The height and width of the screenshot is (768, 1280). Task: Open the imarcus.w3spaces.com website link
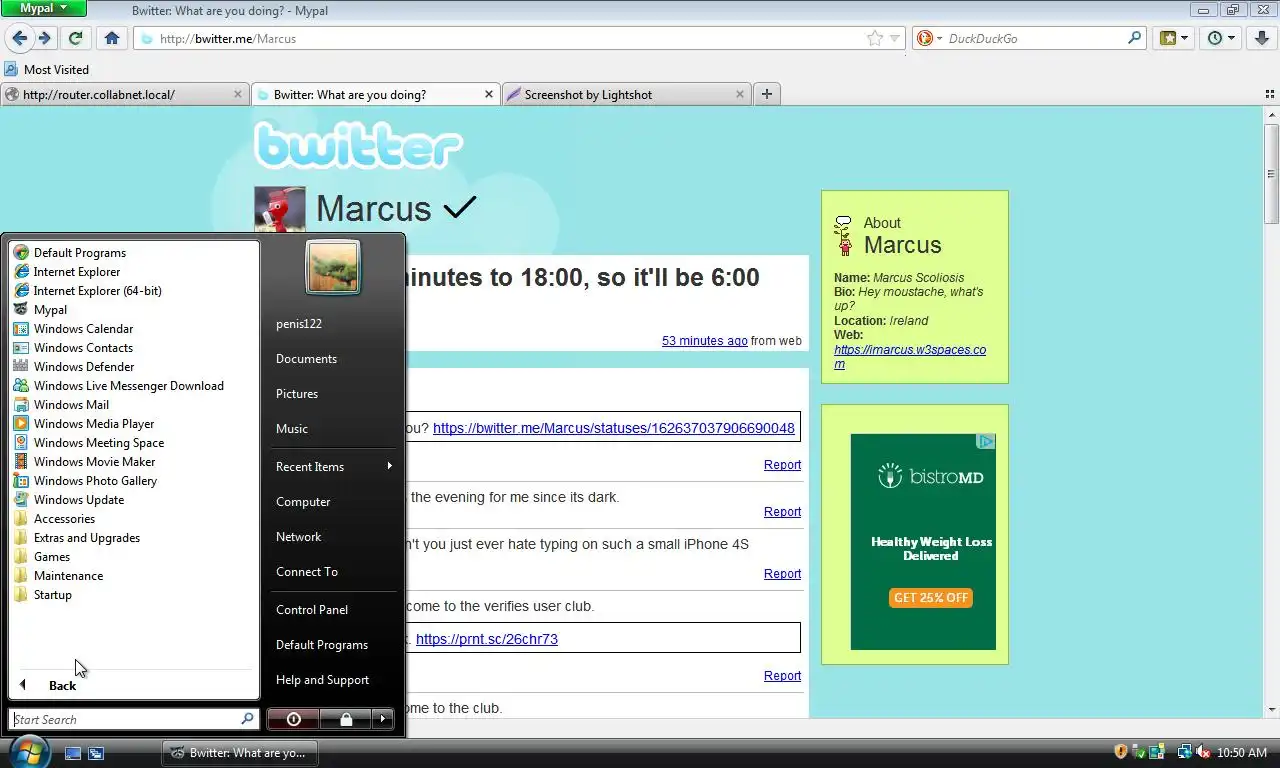(910, 357)
